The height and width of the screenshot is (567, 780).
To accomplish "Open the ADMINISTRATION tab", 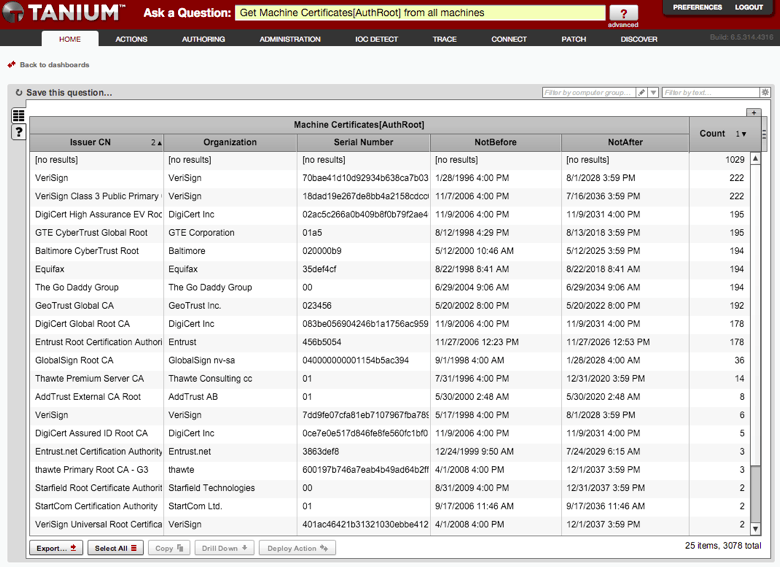I will click(290, 39).
